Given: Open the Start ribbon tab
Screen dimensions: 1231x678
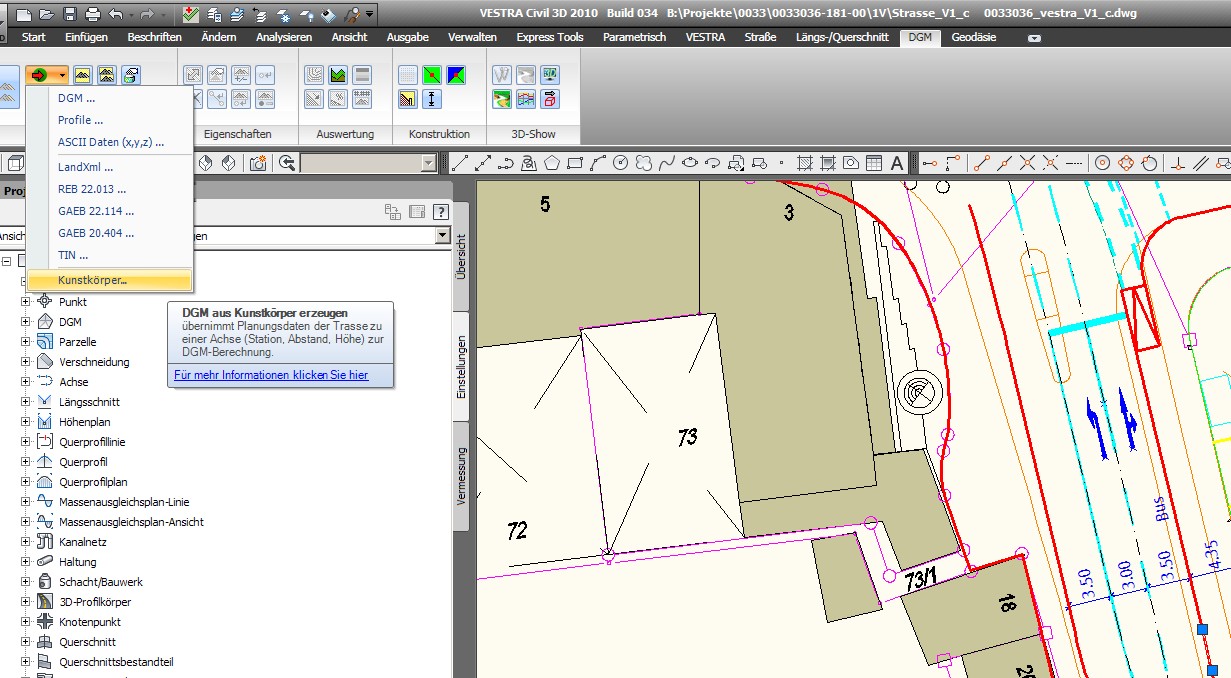Looking at the screenshot, I should click(34, 37).
